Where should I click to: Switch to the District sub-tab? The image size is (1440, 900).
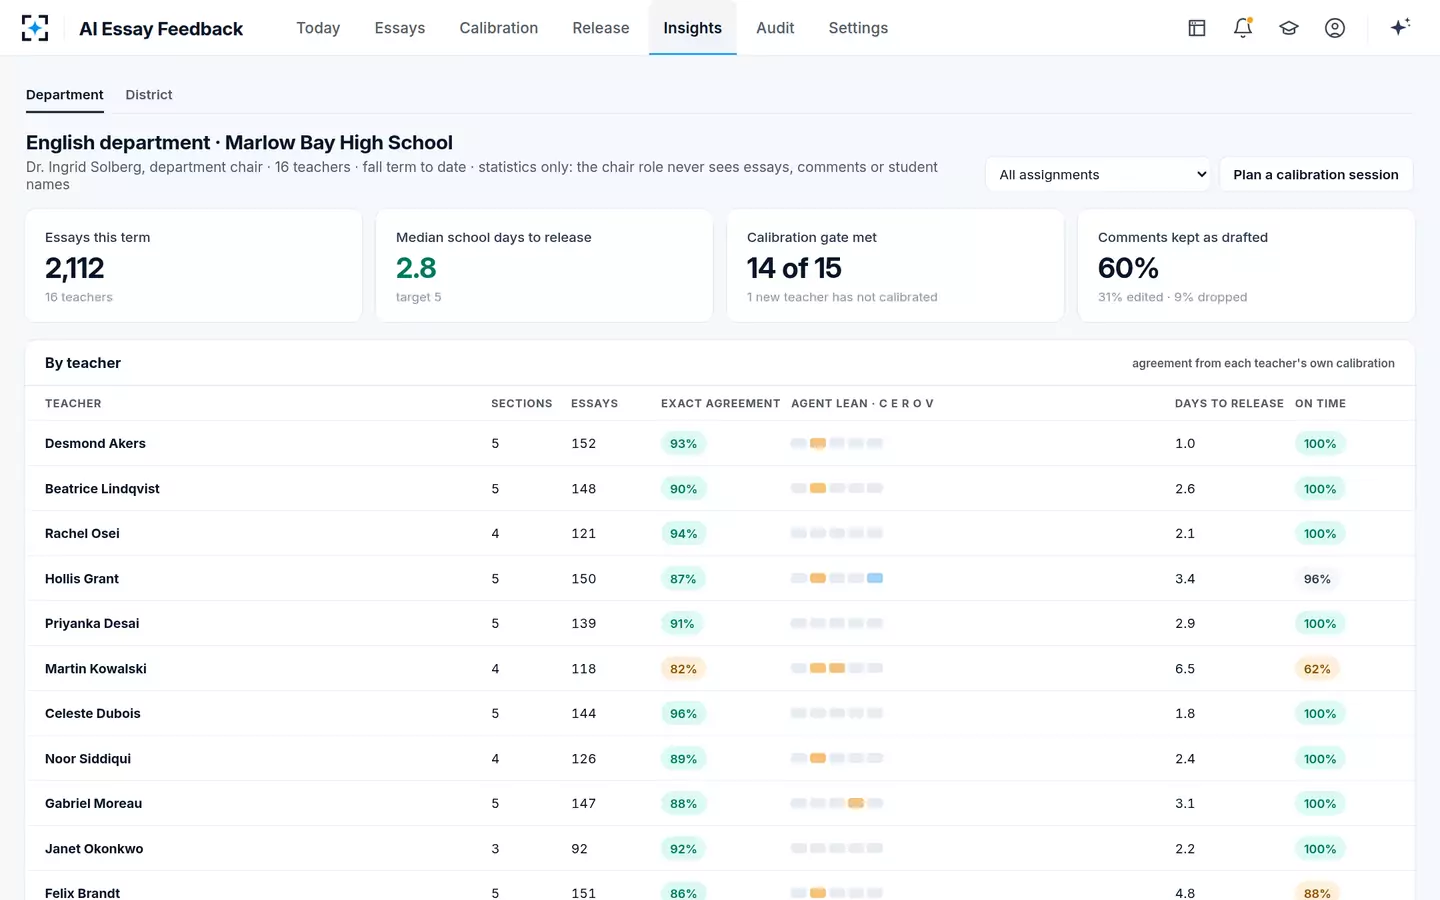pos(149,95)
